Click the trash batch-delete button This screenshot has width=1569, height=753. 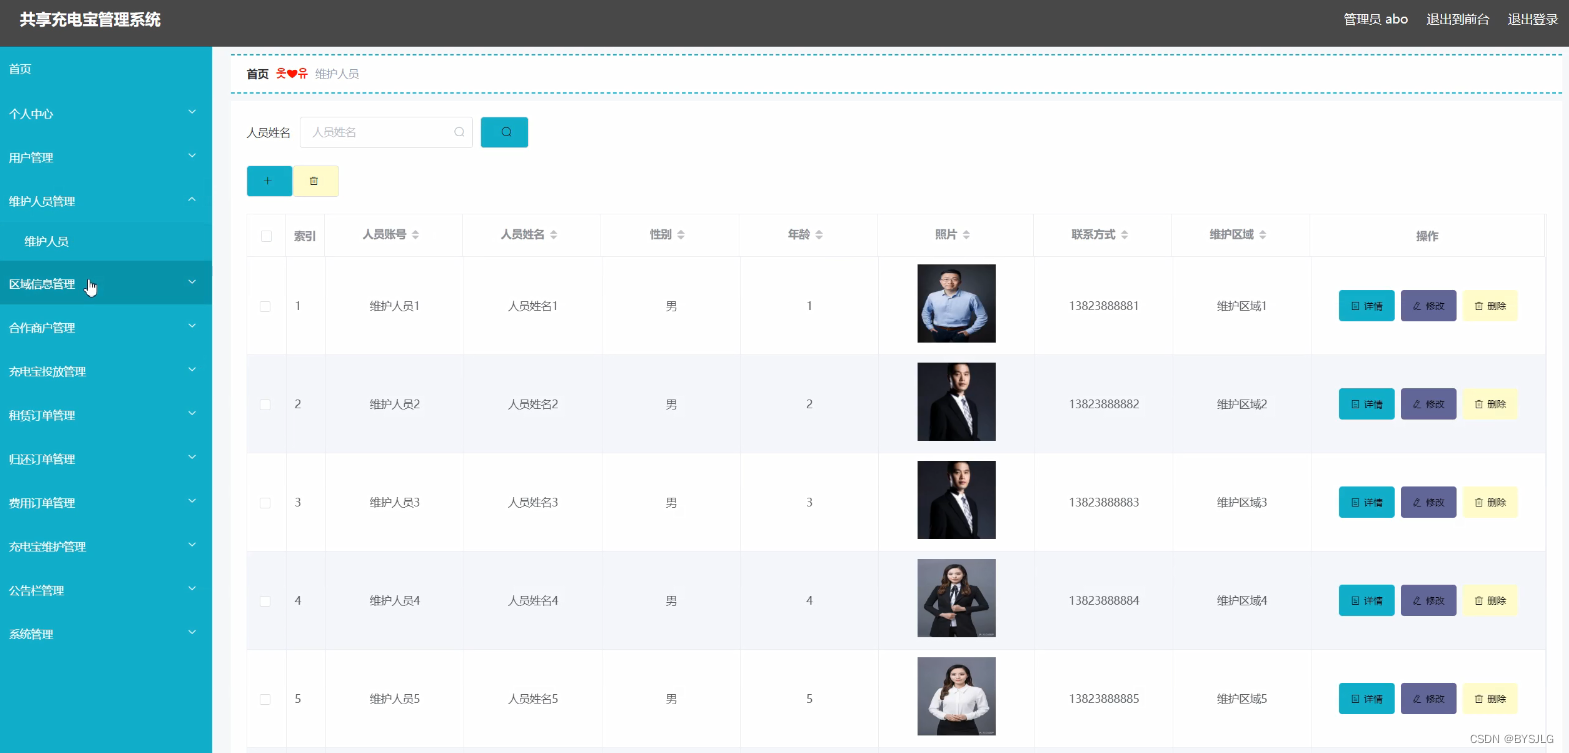coord(315,181)
